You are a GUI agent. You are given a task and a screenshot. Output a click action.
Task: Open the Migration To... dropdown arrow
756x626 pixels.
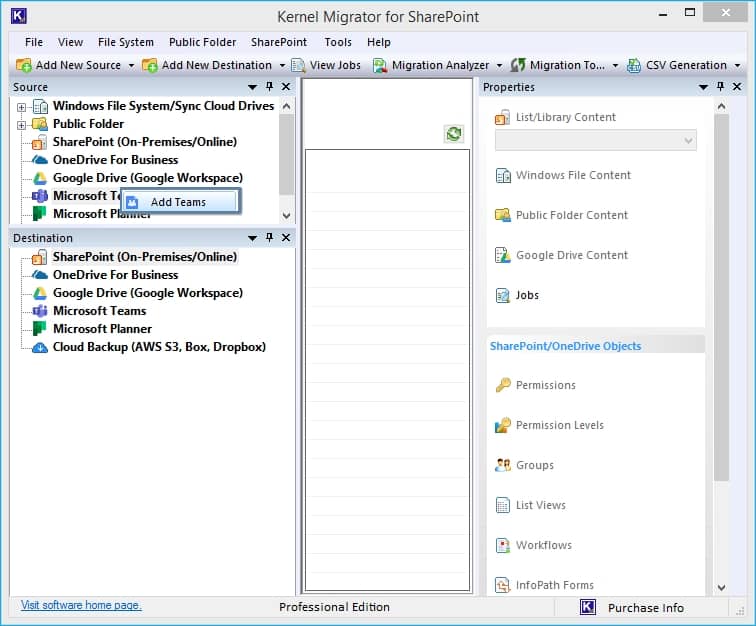point(615,66)
